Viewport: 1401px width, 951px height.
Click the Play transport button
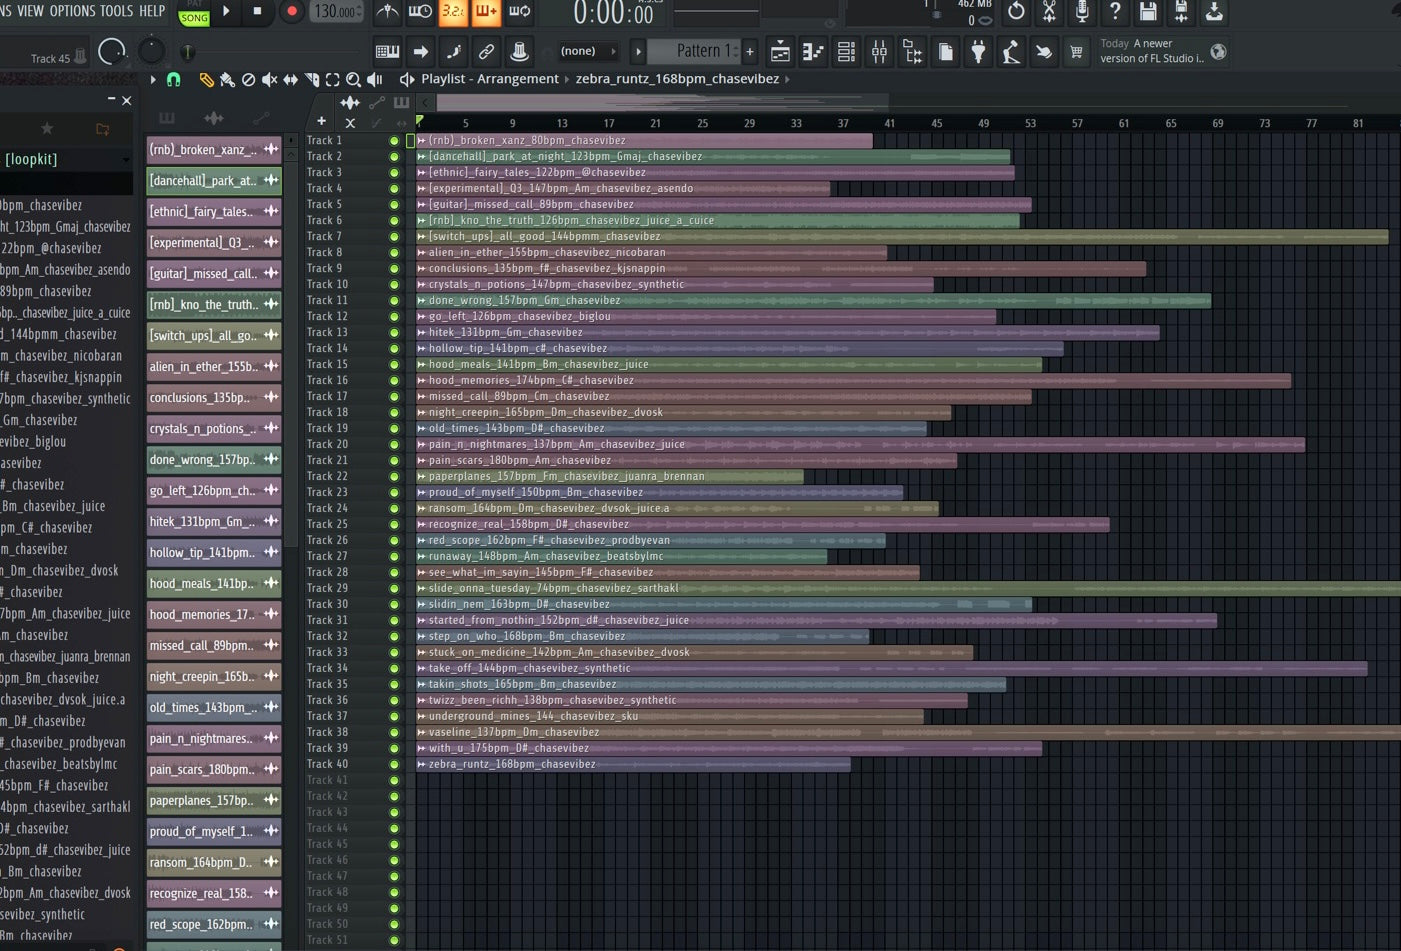(x=226, y=11)
